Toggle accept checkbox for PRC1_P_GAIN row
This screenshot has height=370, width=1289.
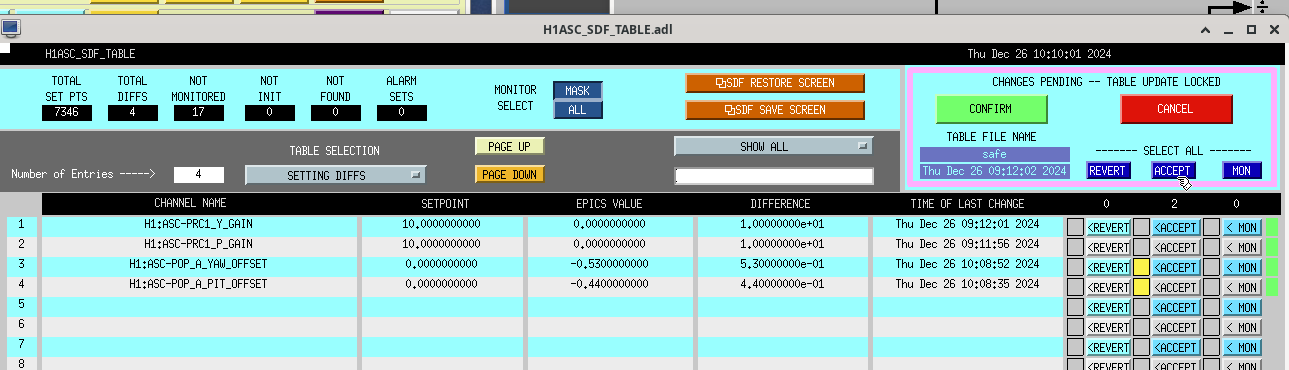[x=1141, y=247]
